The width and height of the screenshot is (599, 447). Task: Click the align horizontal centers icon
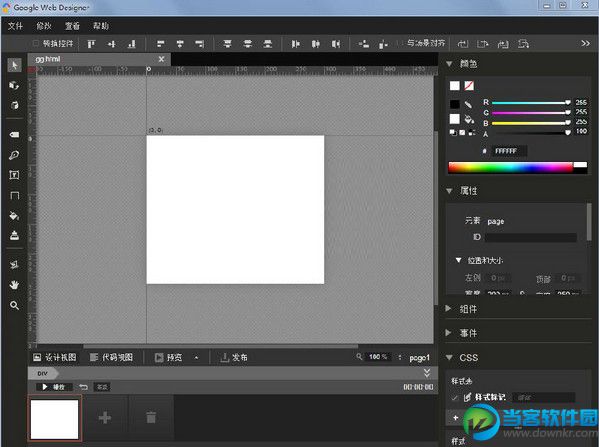click(x=180, y=44)
